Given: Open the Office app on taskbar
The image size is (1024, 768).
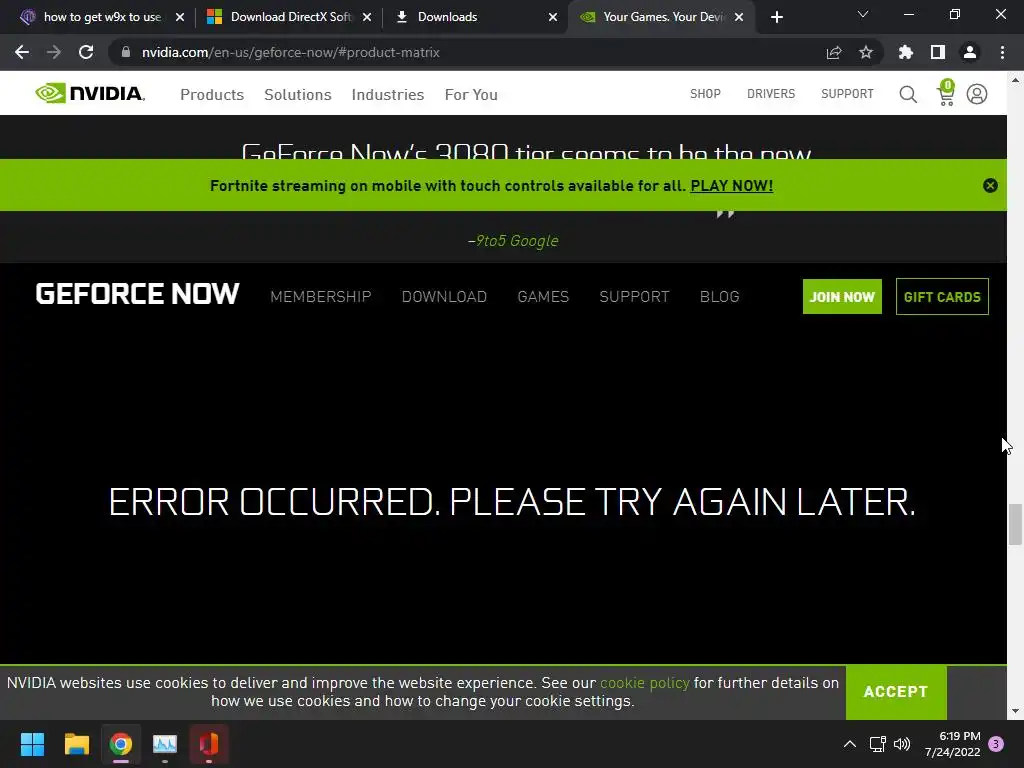Looking at the screenshot, I should tap(209, 744).
